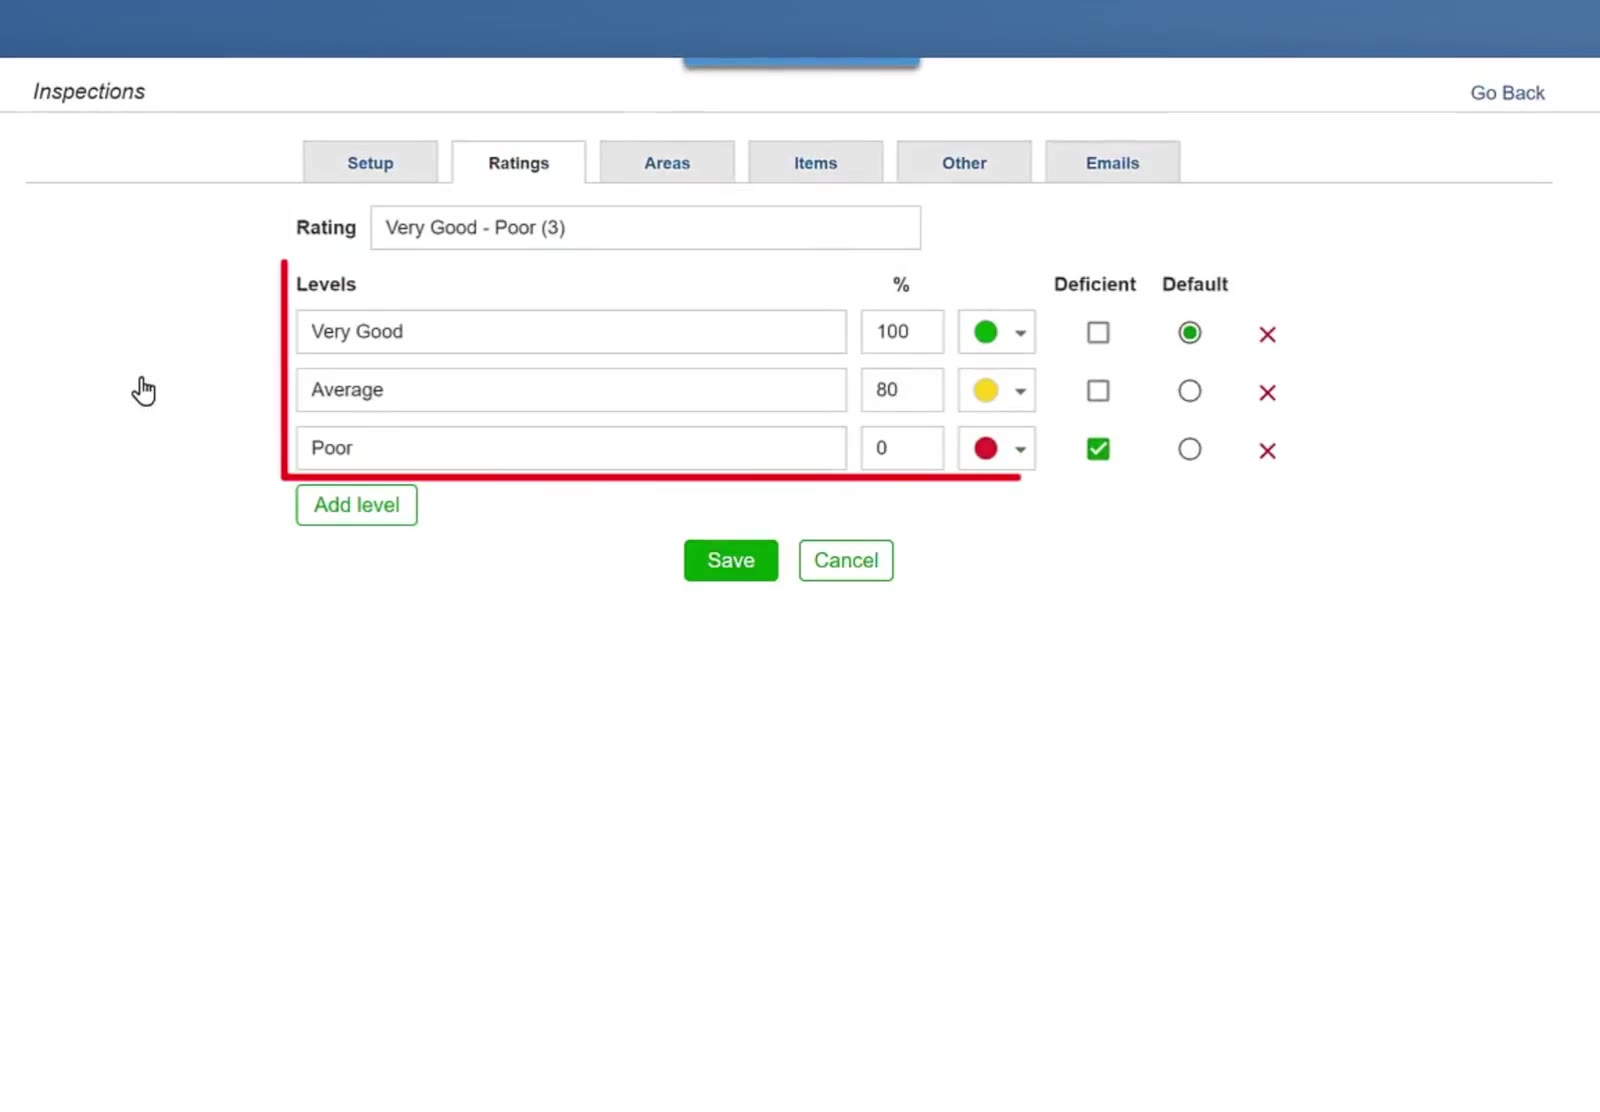The image size is (1600, 1112).
Task: Save the rating settings
Action: coord(731,560)
